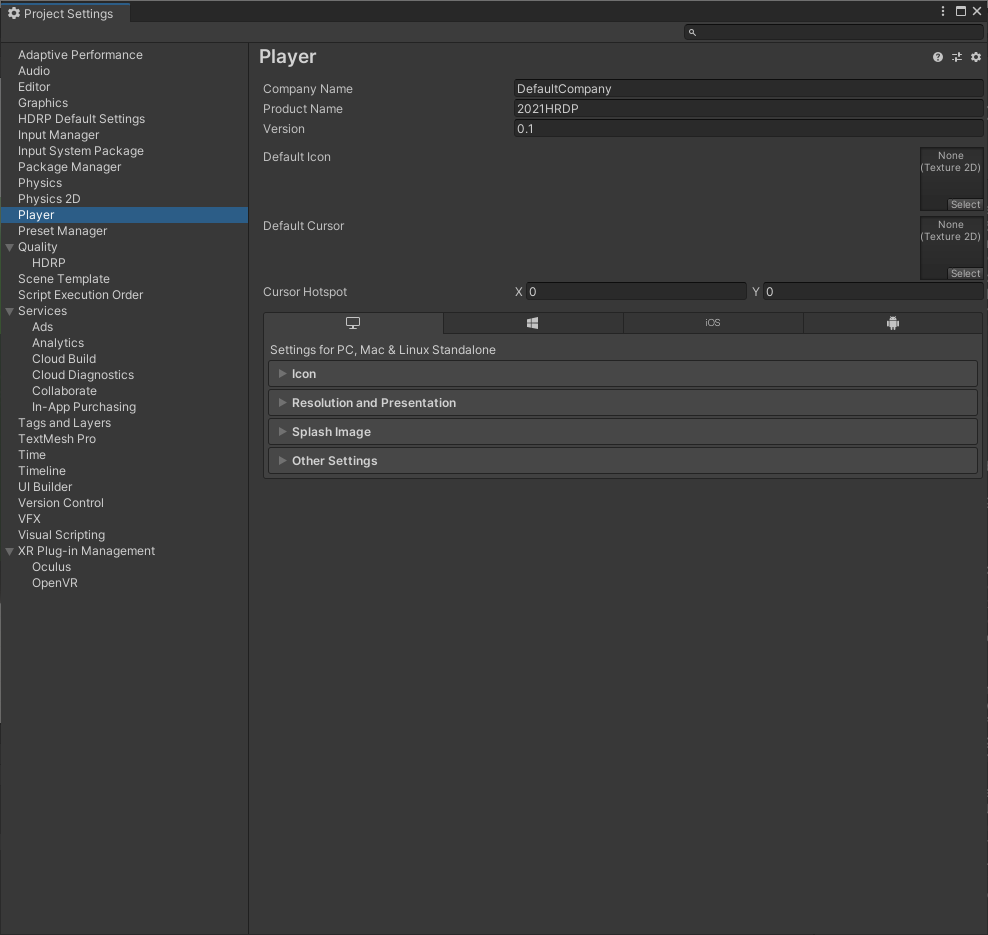
Task: Select the Standalone platform monitor icon
Action: [x=352, y=323]
